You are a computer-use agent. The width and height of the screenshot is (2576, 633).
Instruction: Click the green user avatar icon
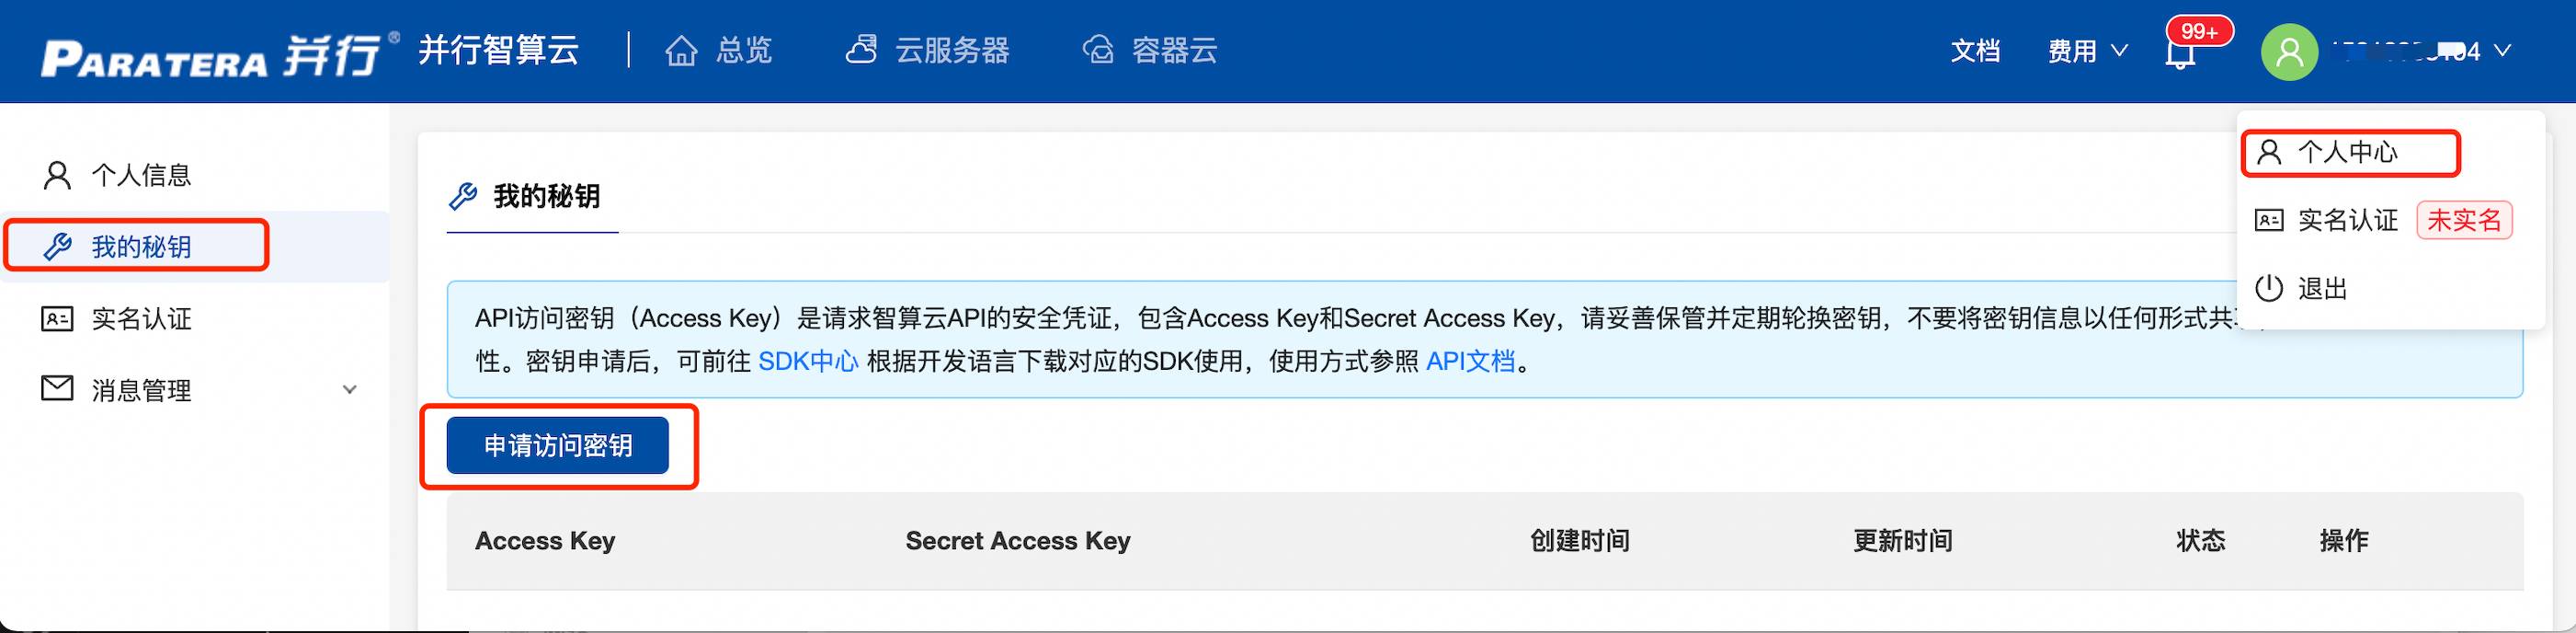pyautogui.click(x=2289, y=52)
